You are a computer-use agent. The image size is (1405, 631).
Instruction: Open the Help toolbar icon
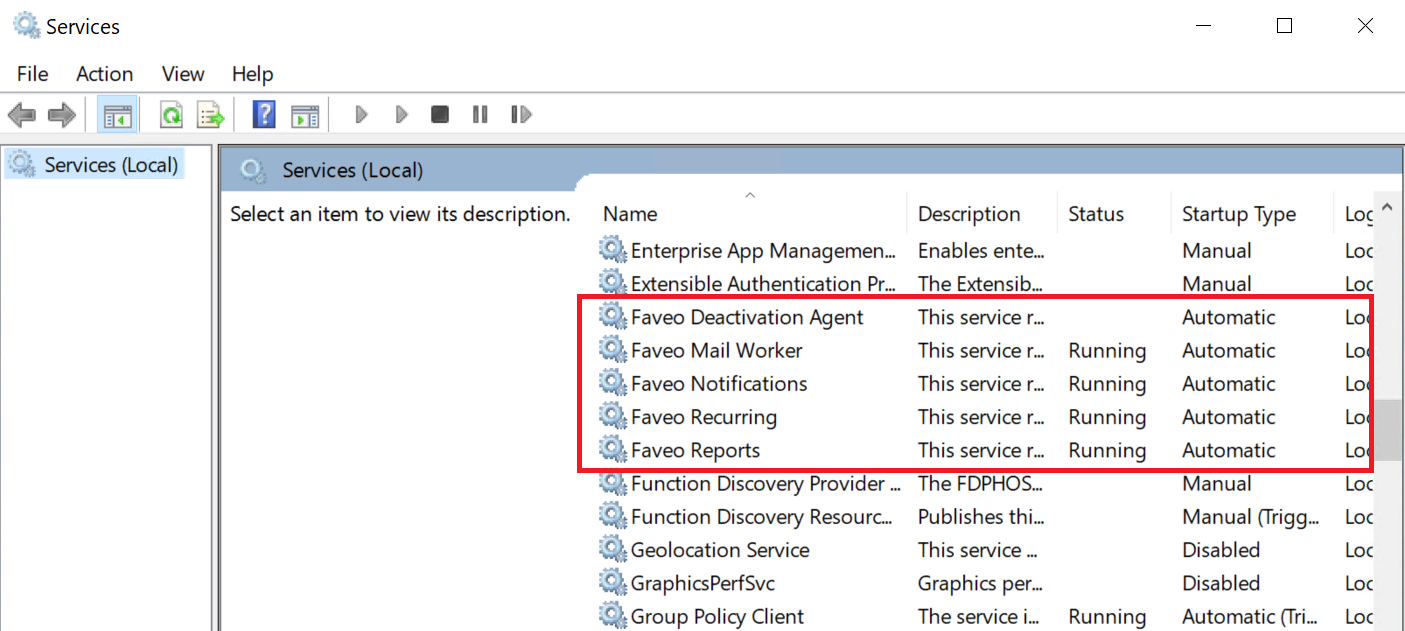click(x=264, y=114)
